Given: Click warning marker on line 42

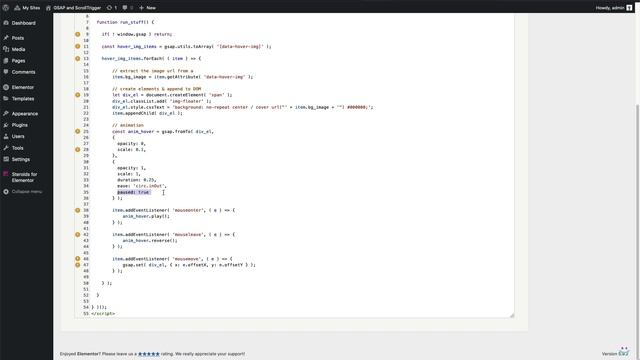Looking at the screenshot, I should (78, 234).
